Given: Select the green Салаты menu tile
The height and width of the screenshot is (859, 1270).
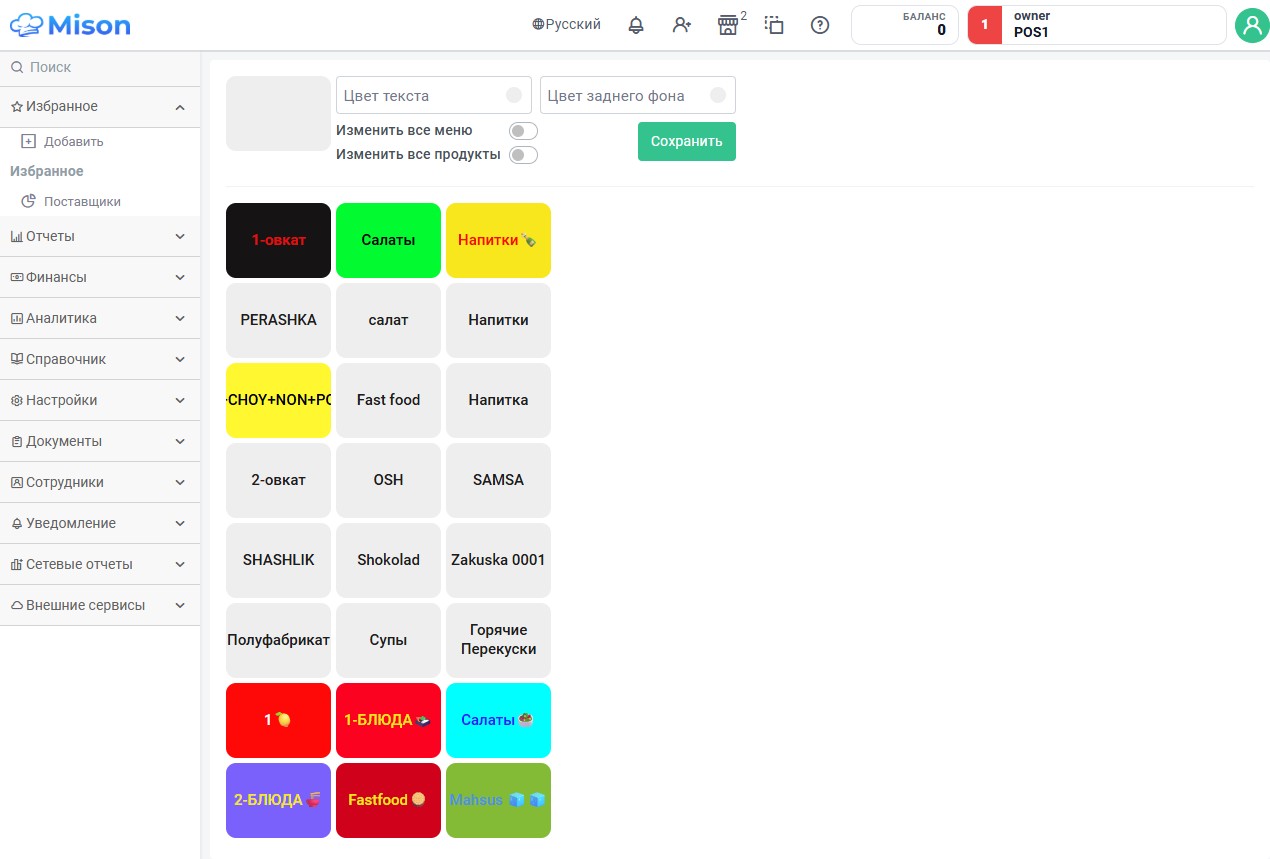Looking at the screenshot, I should point(388,240).
